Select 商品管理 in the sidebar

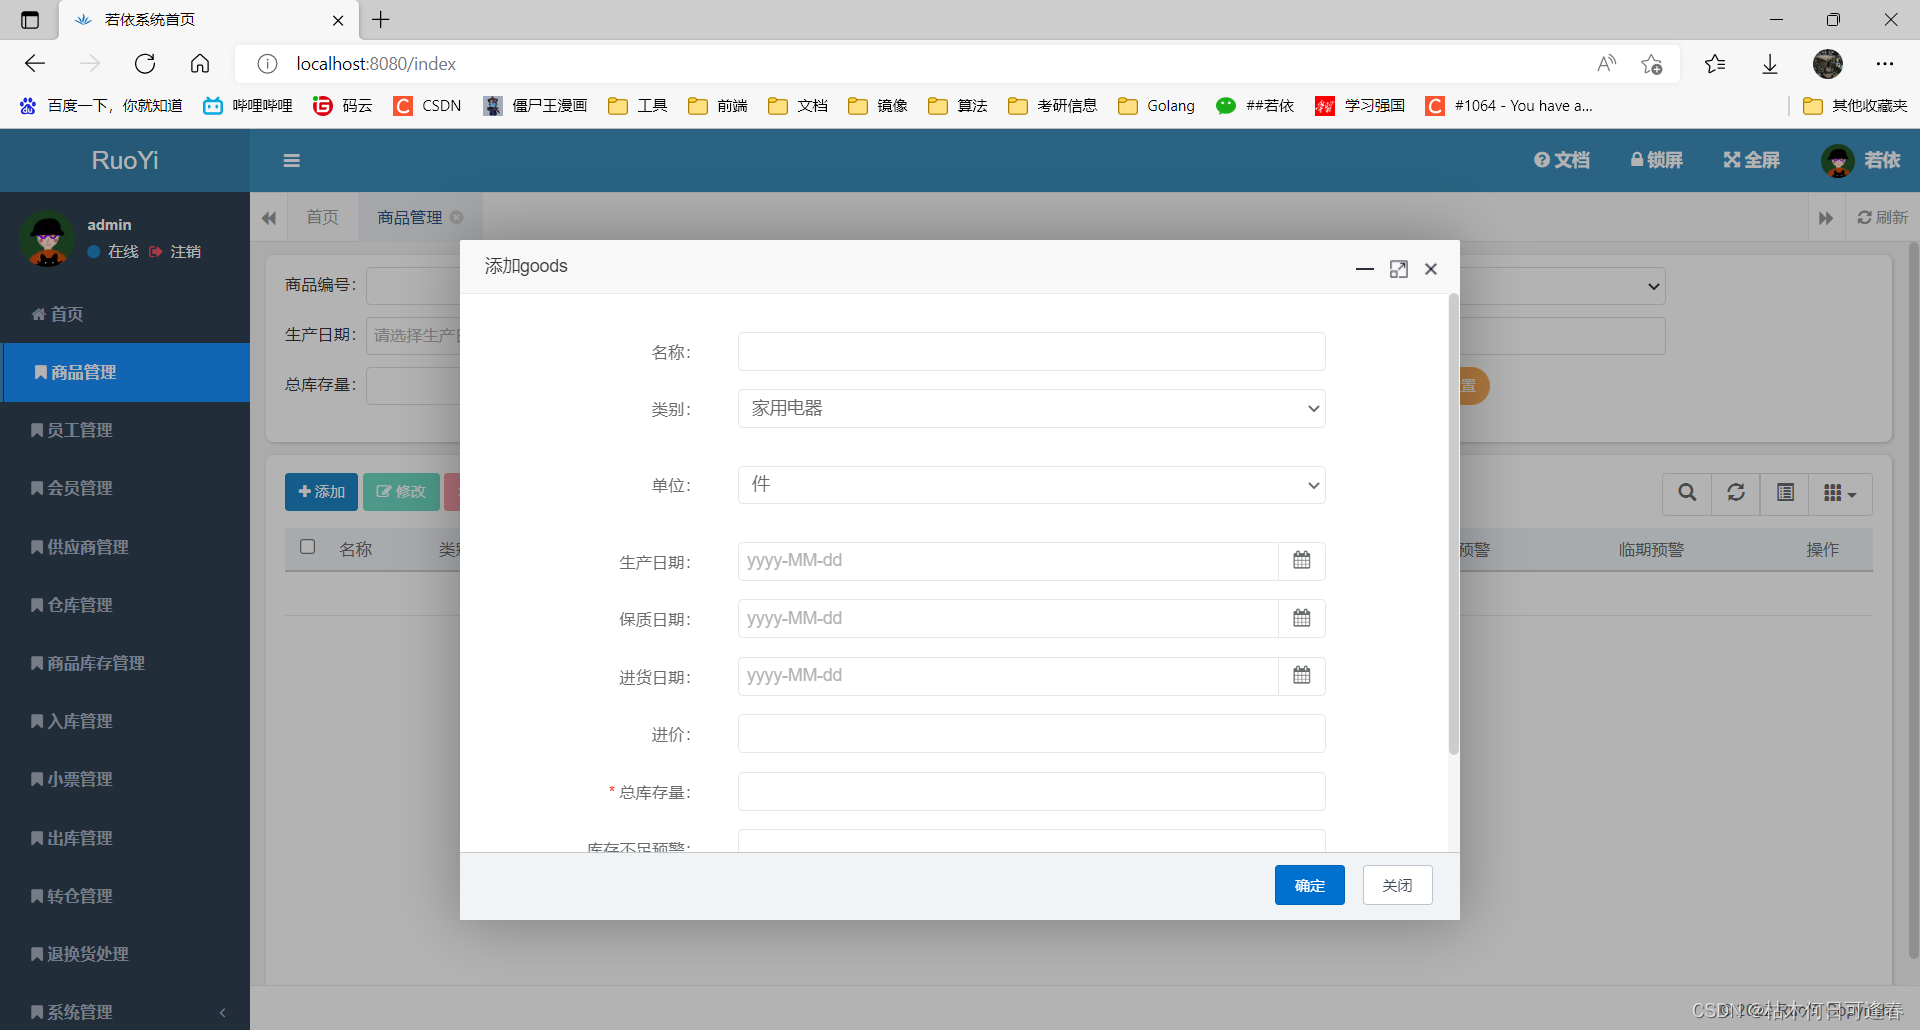(125, 372)
